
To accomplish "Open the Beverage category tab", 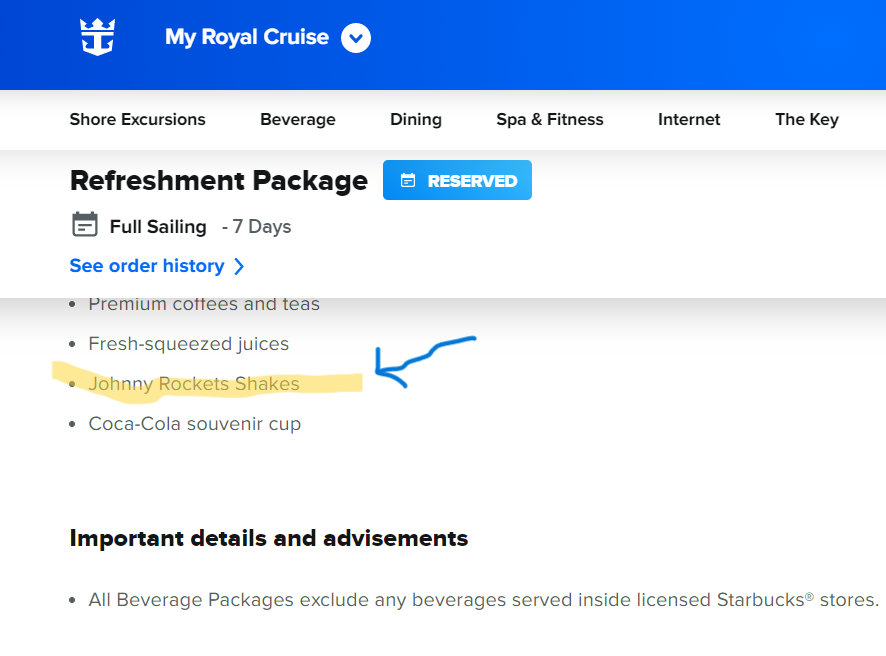I will pos(298,120).
